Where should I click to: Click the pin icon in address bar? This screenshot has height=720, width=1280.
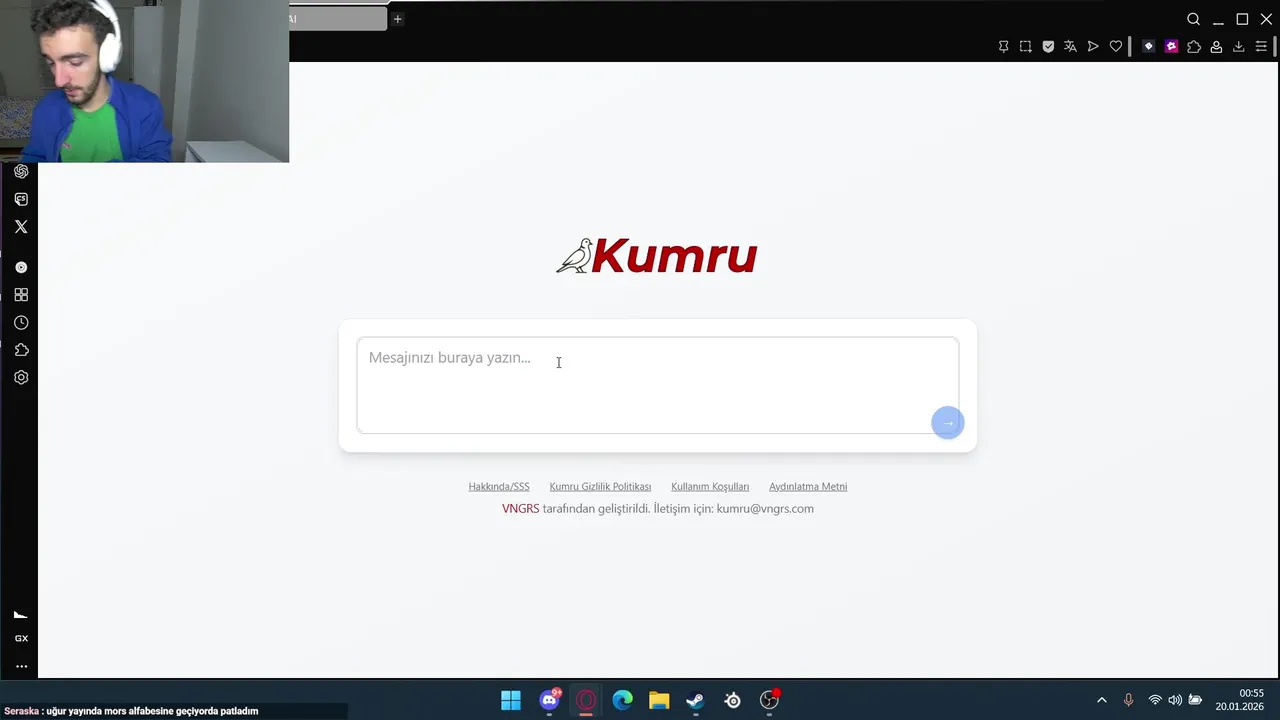1003,46
